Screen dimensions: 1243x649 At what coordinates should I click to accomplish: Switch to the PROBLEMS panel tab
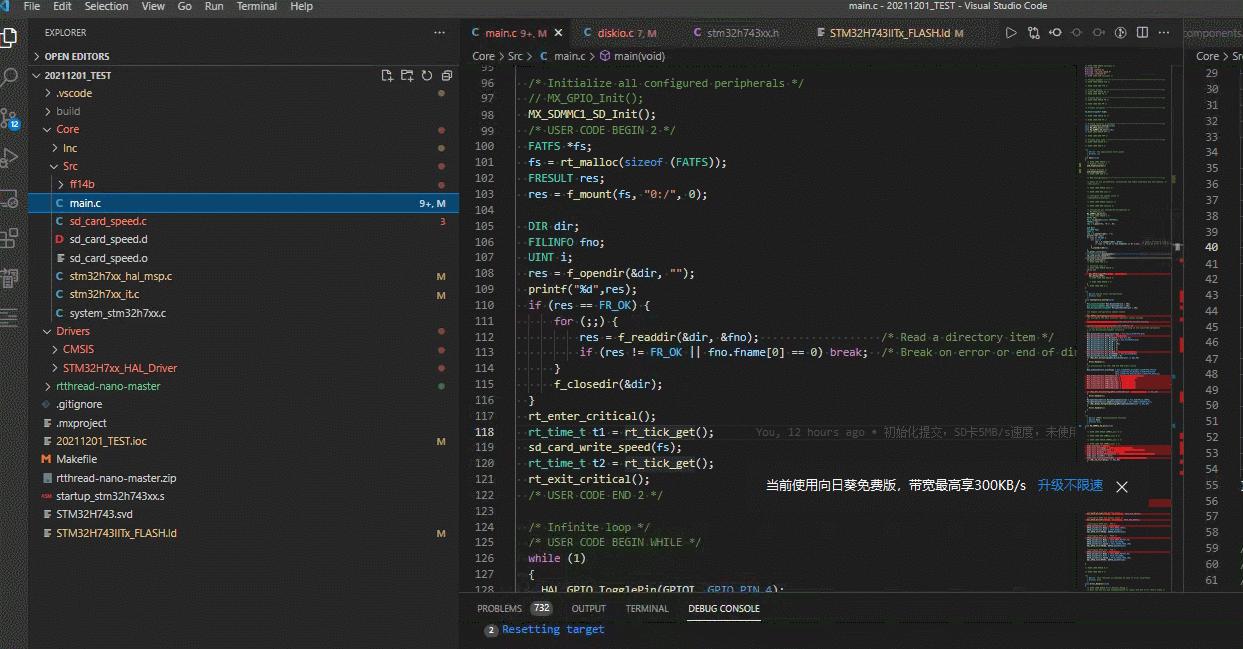(x=499, y=608)
